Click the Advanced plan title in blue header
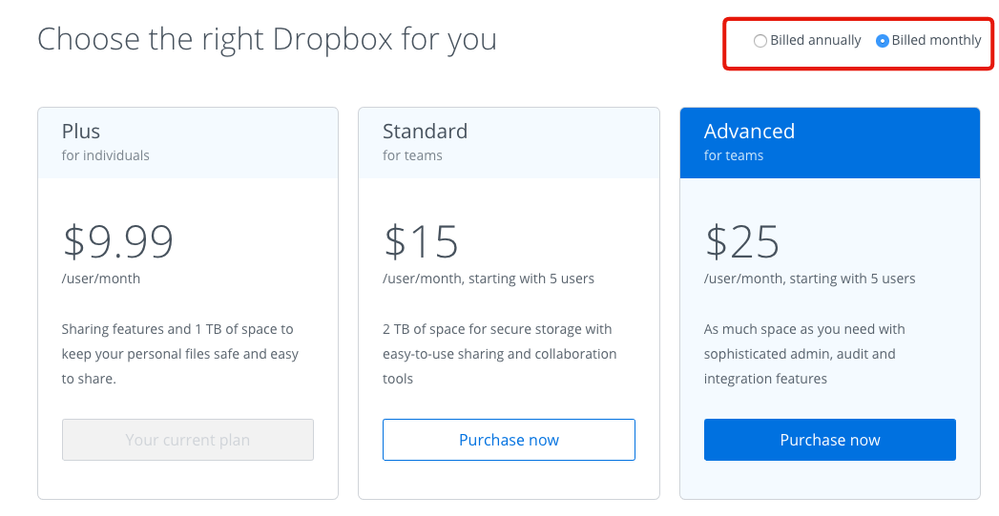Image resolution: width=999 pixels, height=516 pixels. (749, 131)
